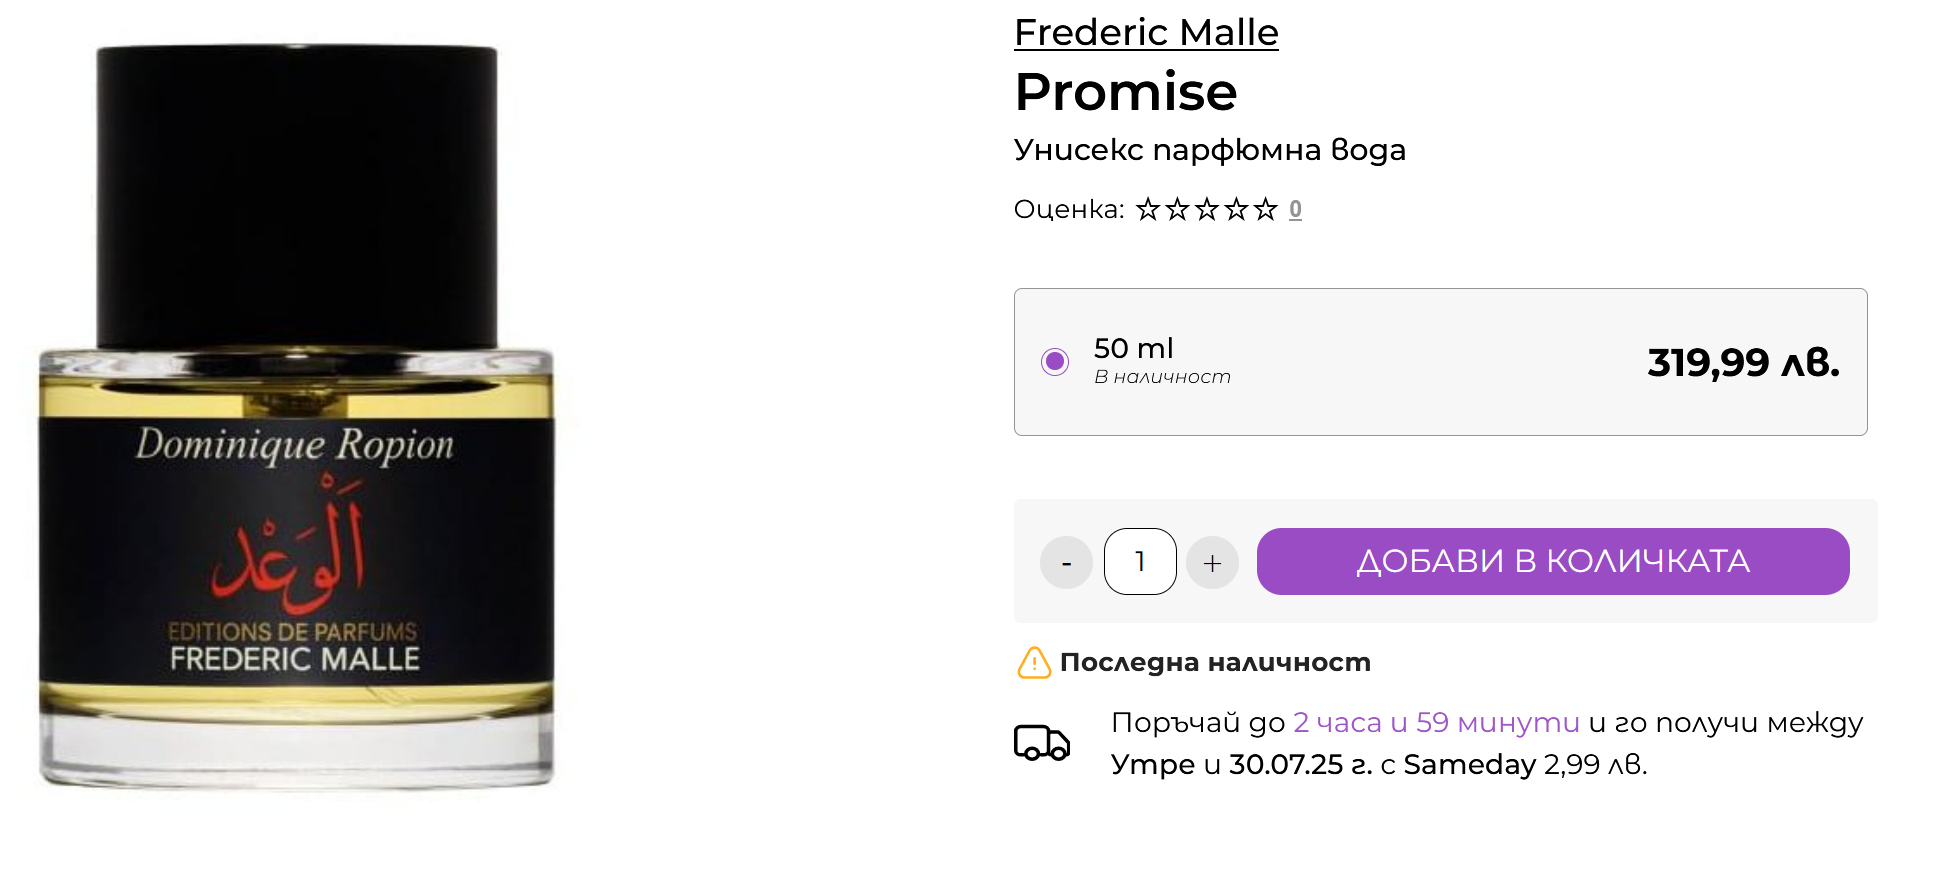This screenshot has width=1933, height=887.
Task: Click the delivery truck icon
Action: click(1042, 743)
